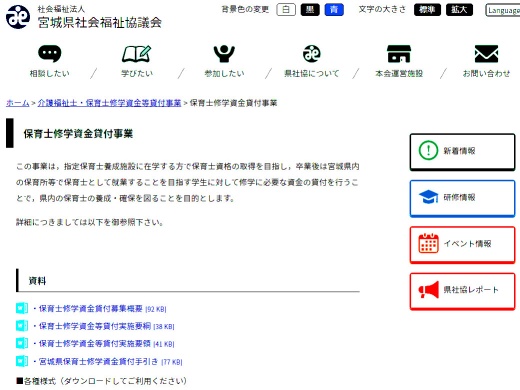This screenshot has width=520, height=390.
Task: Open the 本会運営施設 shop building icon
Action: tap(399, 54)
